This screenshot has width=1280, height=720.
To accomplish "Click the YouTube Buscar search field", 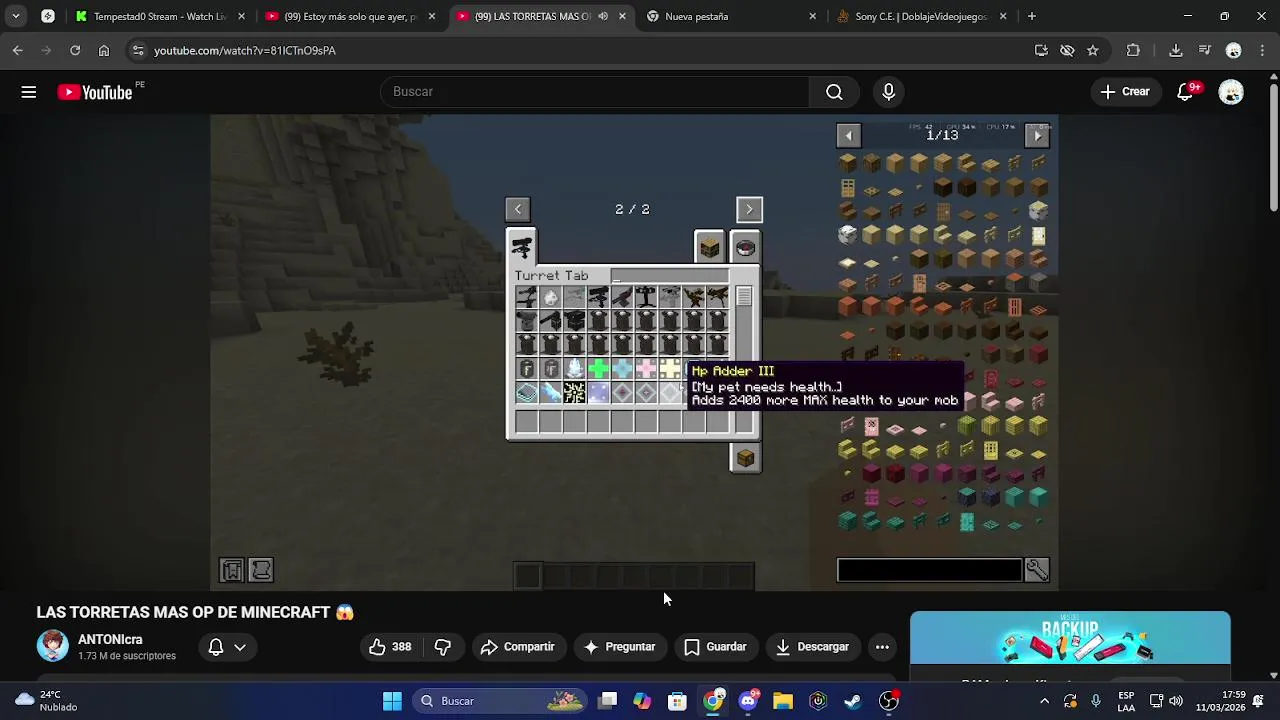I will (595, 92).
